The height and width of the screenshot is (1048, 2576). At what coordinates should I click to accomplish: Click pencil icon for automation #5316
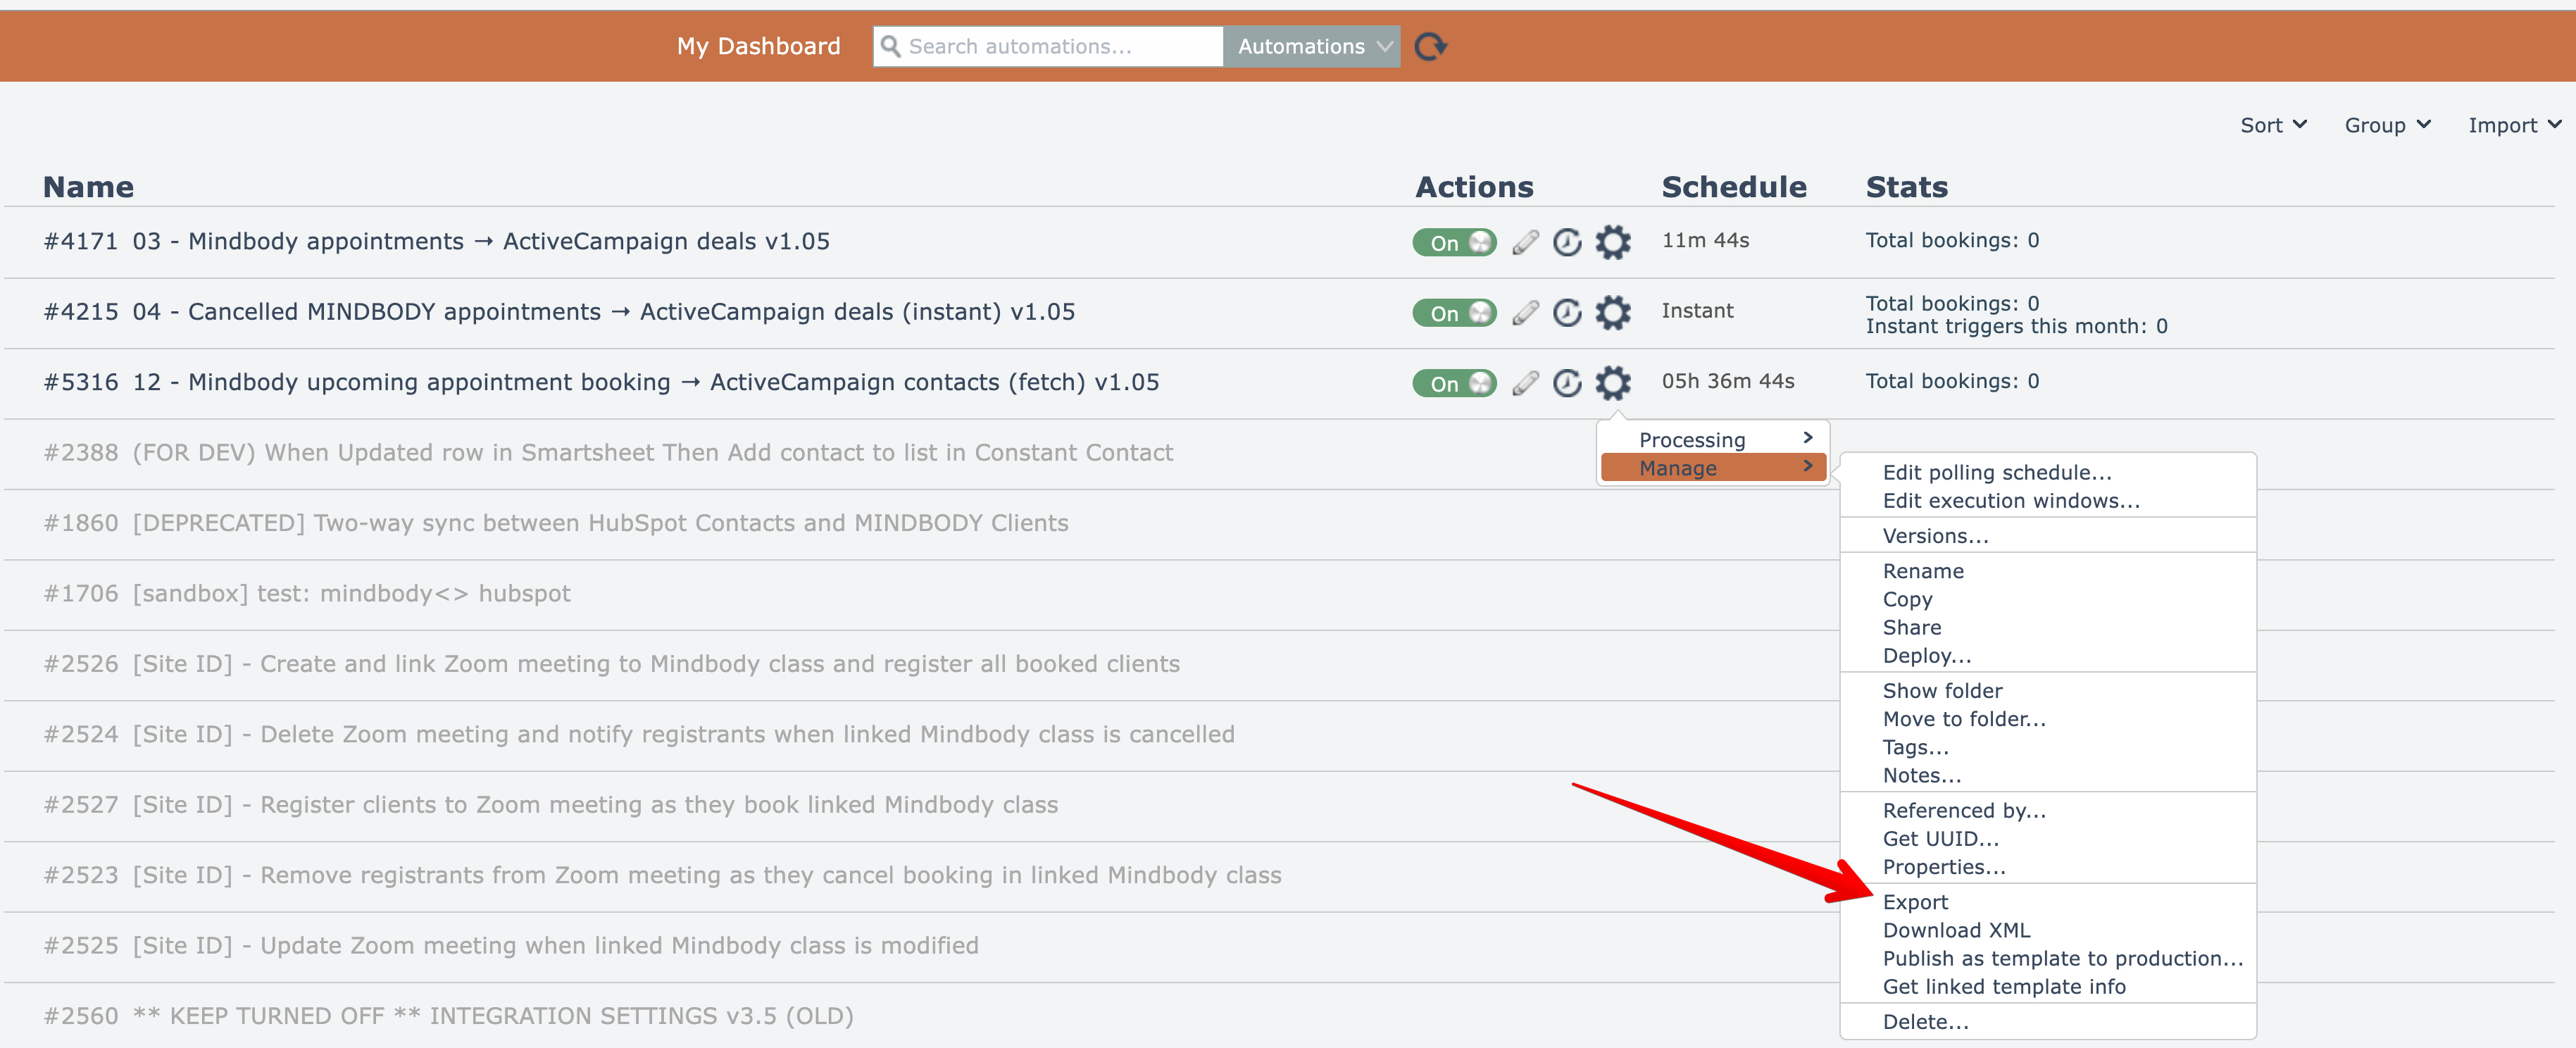pos(1525,383)
